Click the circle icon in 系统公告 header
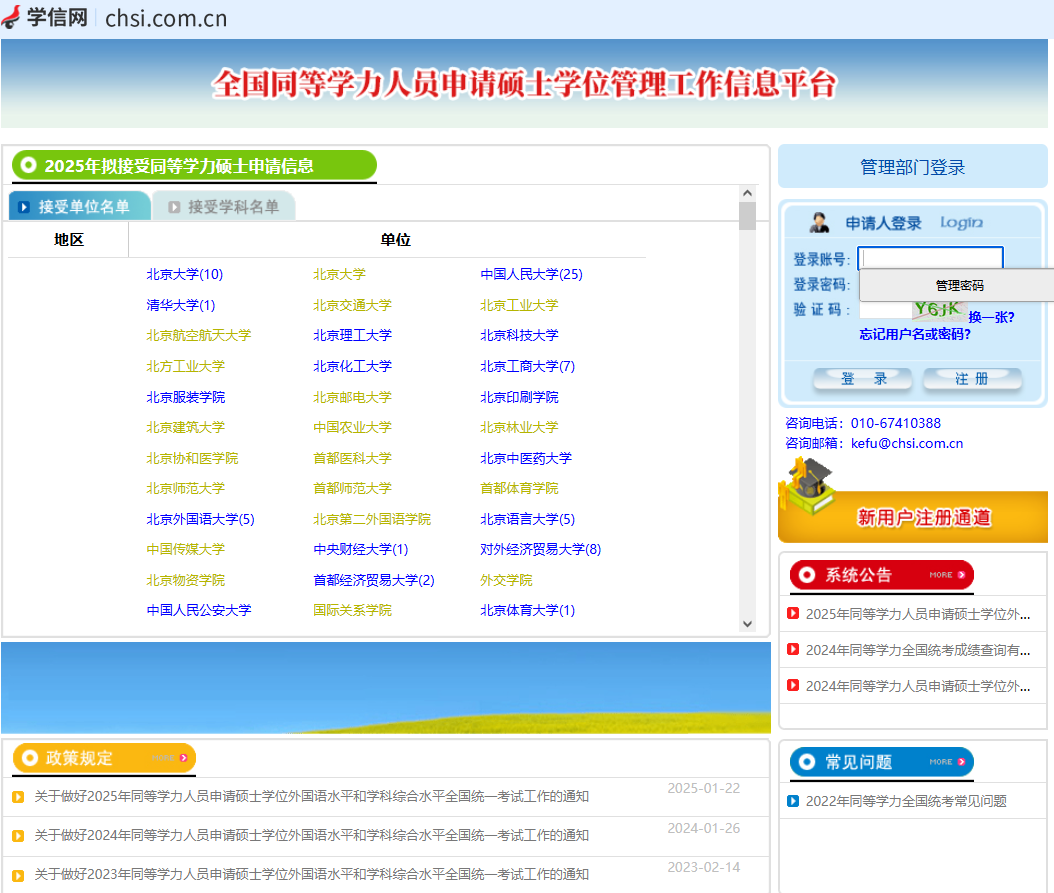 pyautogui.click(x=807, y=575)
